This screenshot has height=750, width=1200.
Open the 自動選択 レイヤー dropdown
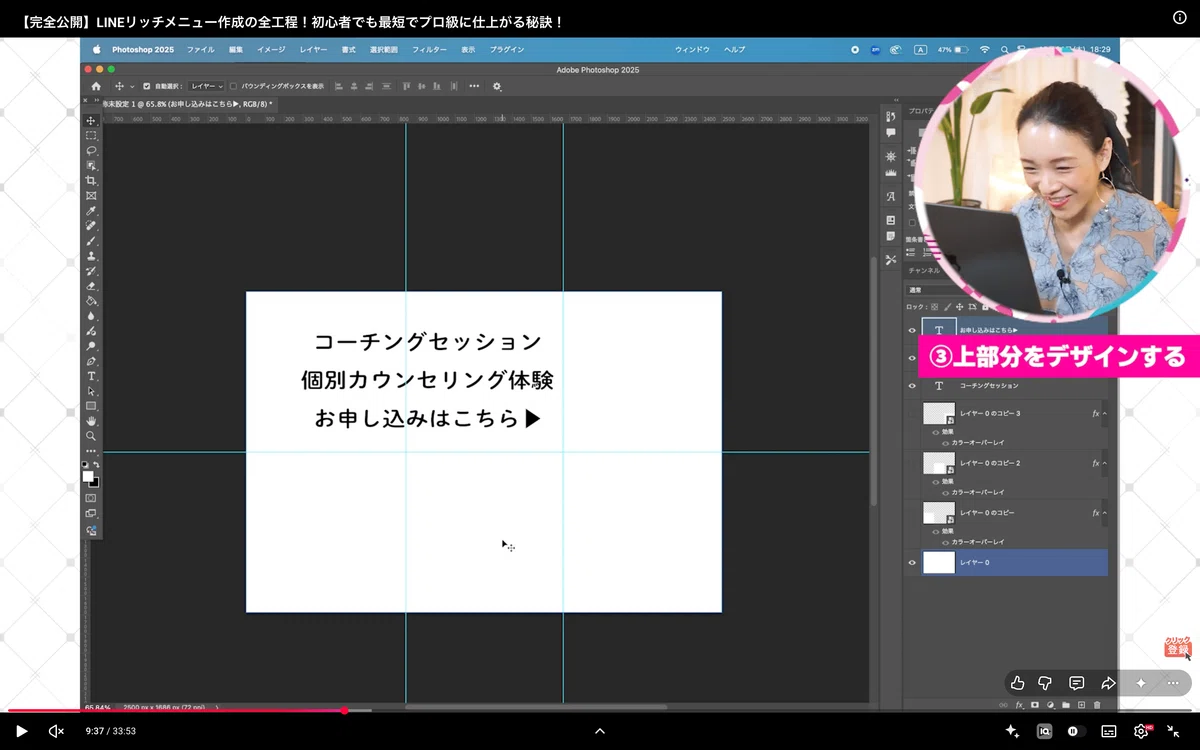[x=207, y=86]
